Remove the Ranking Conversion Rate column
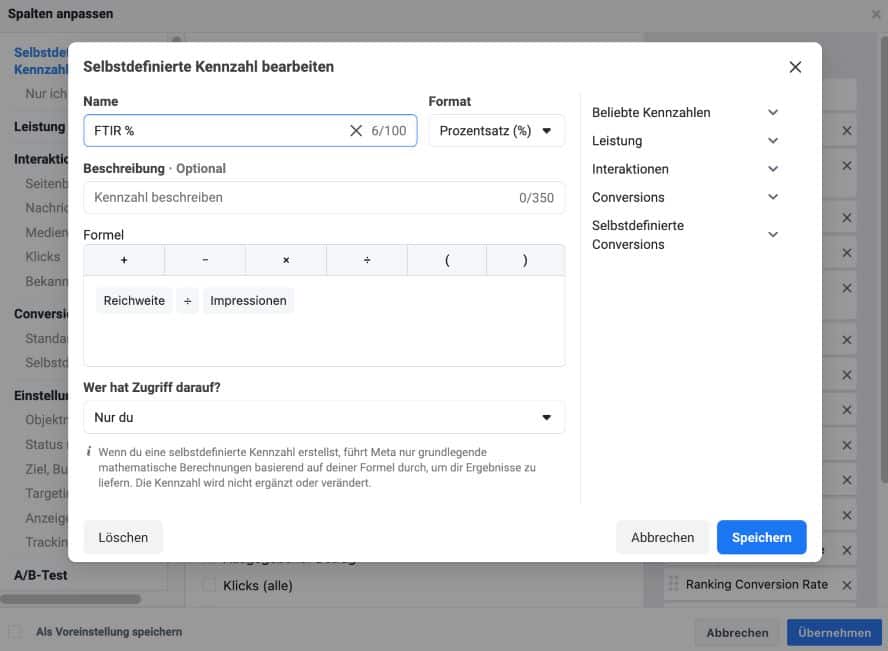 click(x=847, y=585)
